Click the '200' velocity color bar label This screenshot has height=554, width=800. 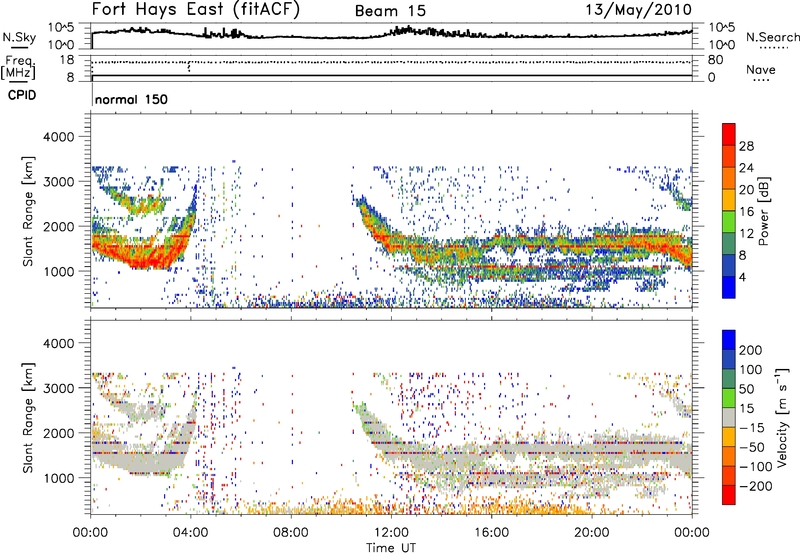click(751, 350)
